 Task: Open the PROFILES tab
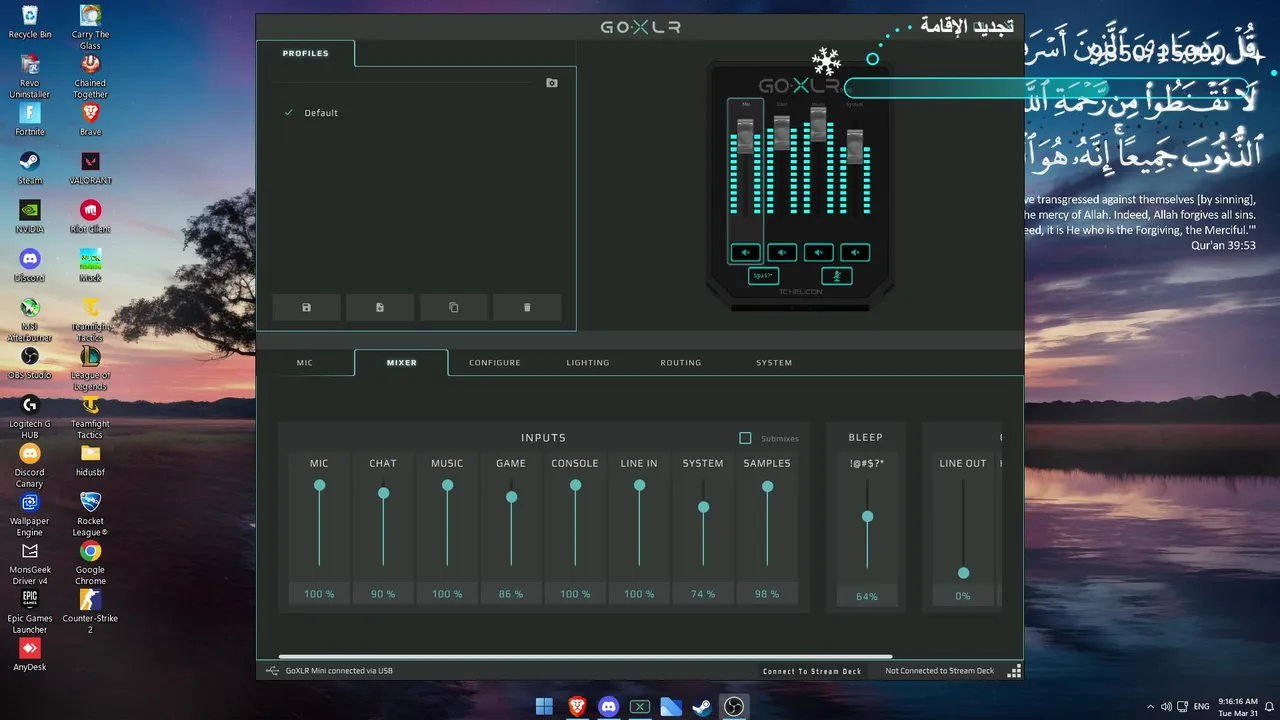click(x=305, y=53)
